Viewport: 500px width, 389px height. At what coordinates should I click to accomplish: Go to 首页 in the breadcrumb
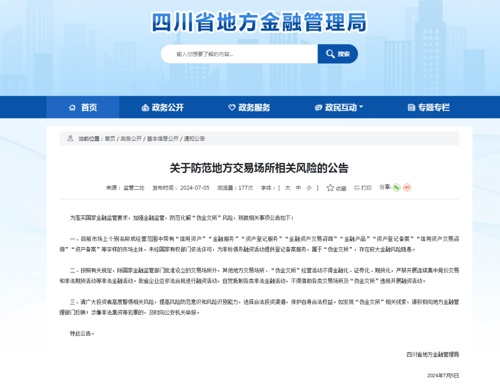[x=110, y=139]
